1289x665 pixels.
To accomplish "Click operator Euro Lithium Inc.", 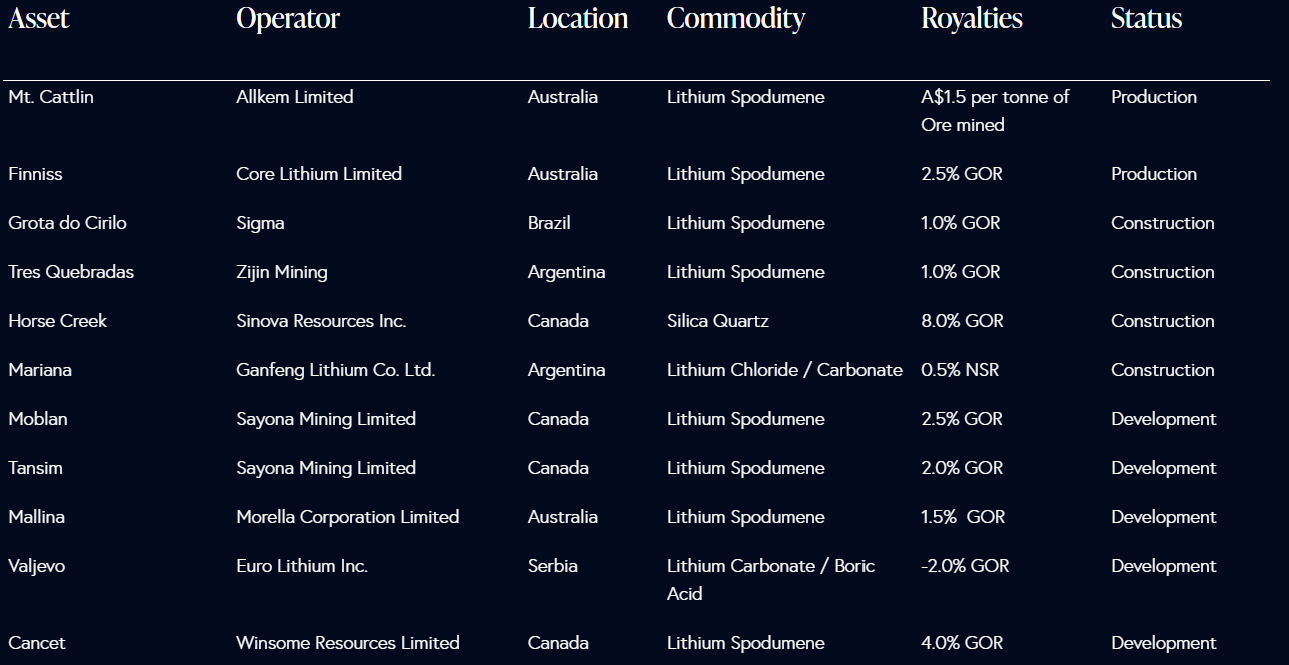I will pyautogui.click(x=302, y=566).
